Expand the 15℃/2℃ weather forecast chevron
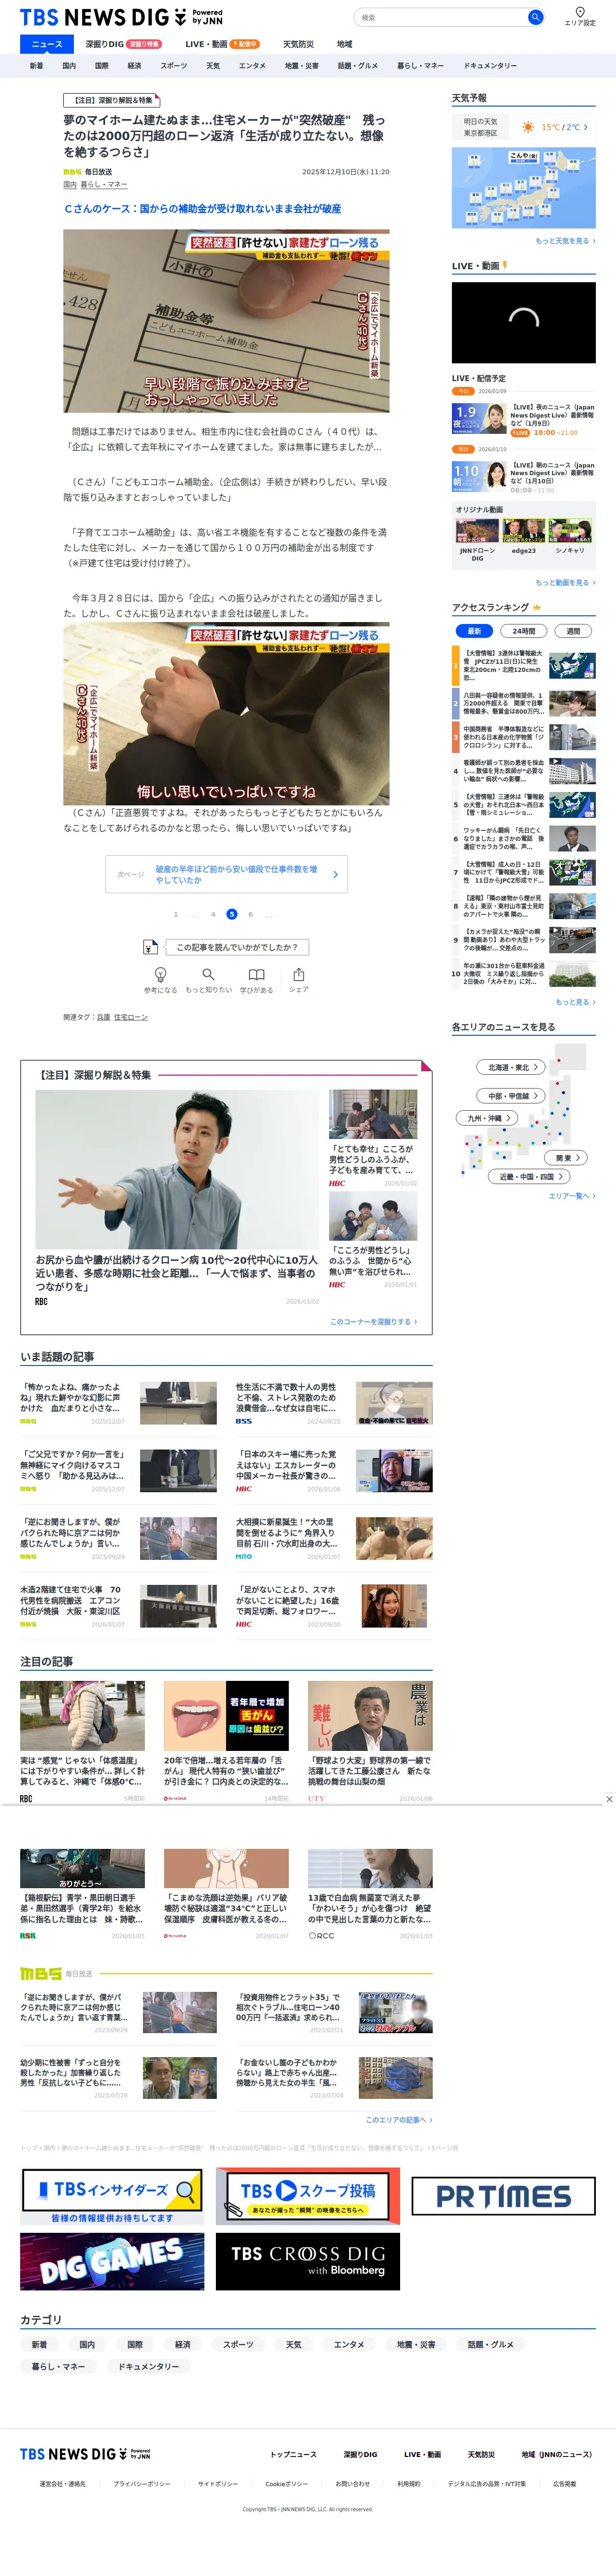Screen dimensions: 616x2576 point(585,127)
